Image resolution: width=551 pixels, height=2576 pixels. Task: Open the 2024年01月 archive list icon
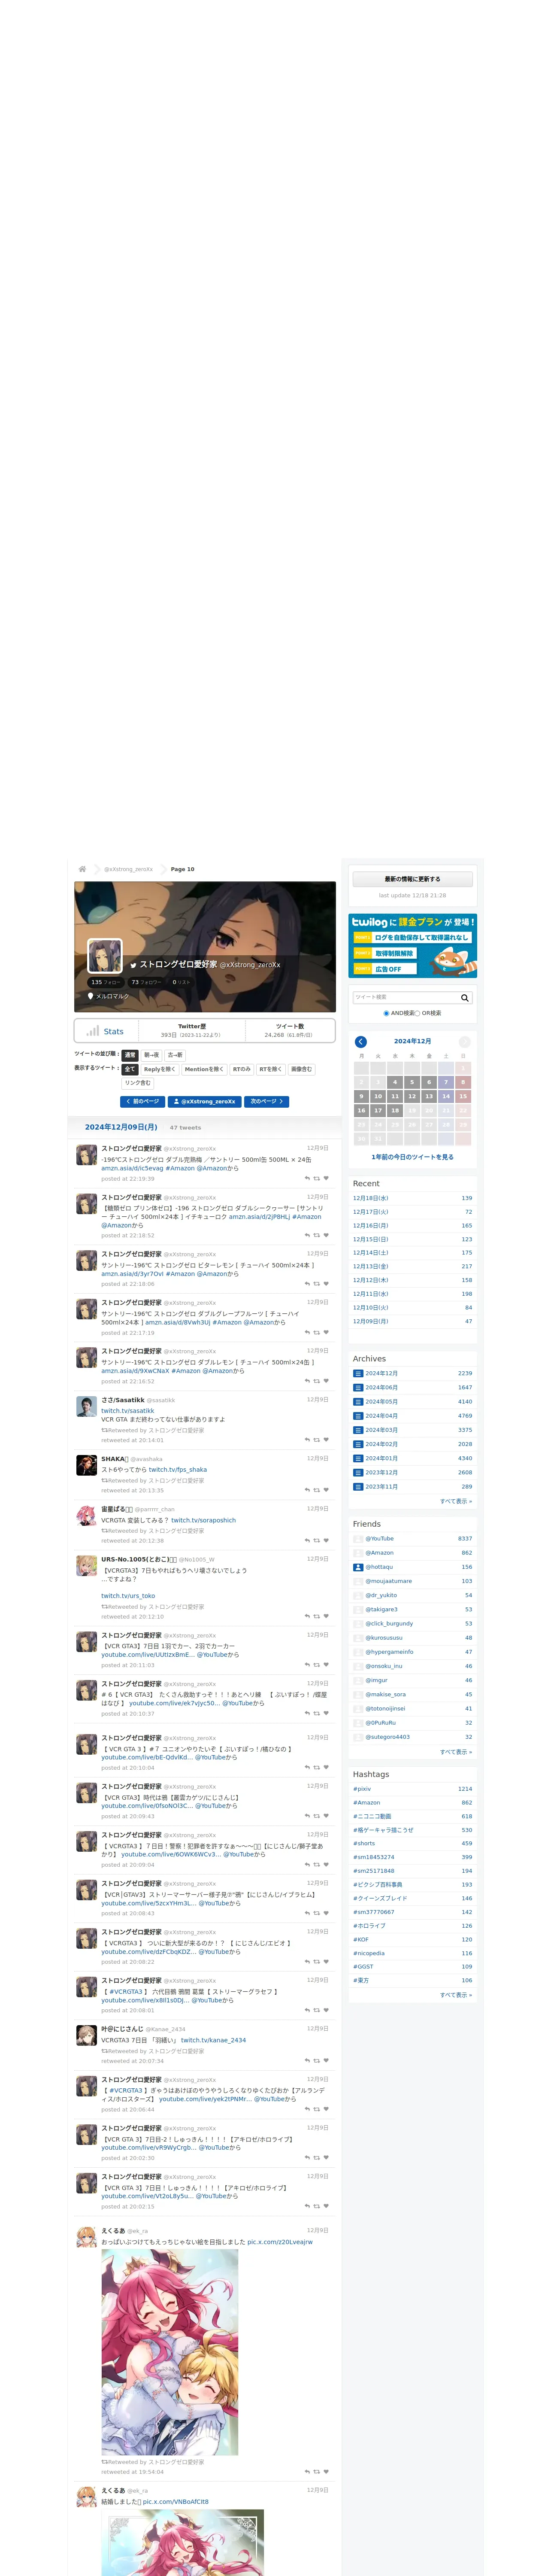pos(358,1458)
